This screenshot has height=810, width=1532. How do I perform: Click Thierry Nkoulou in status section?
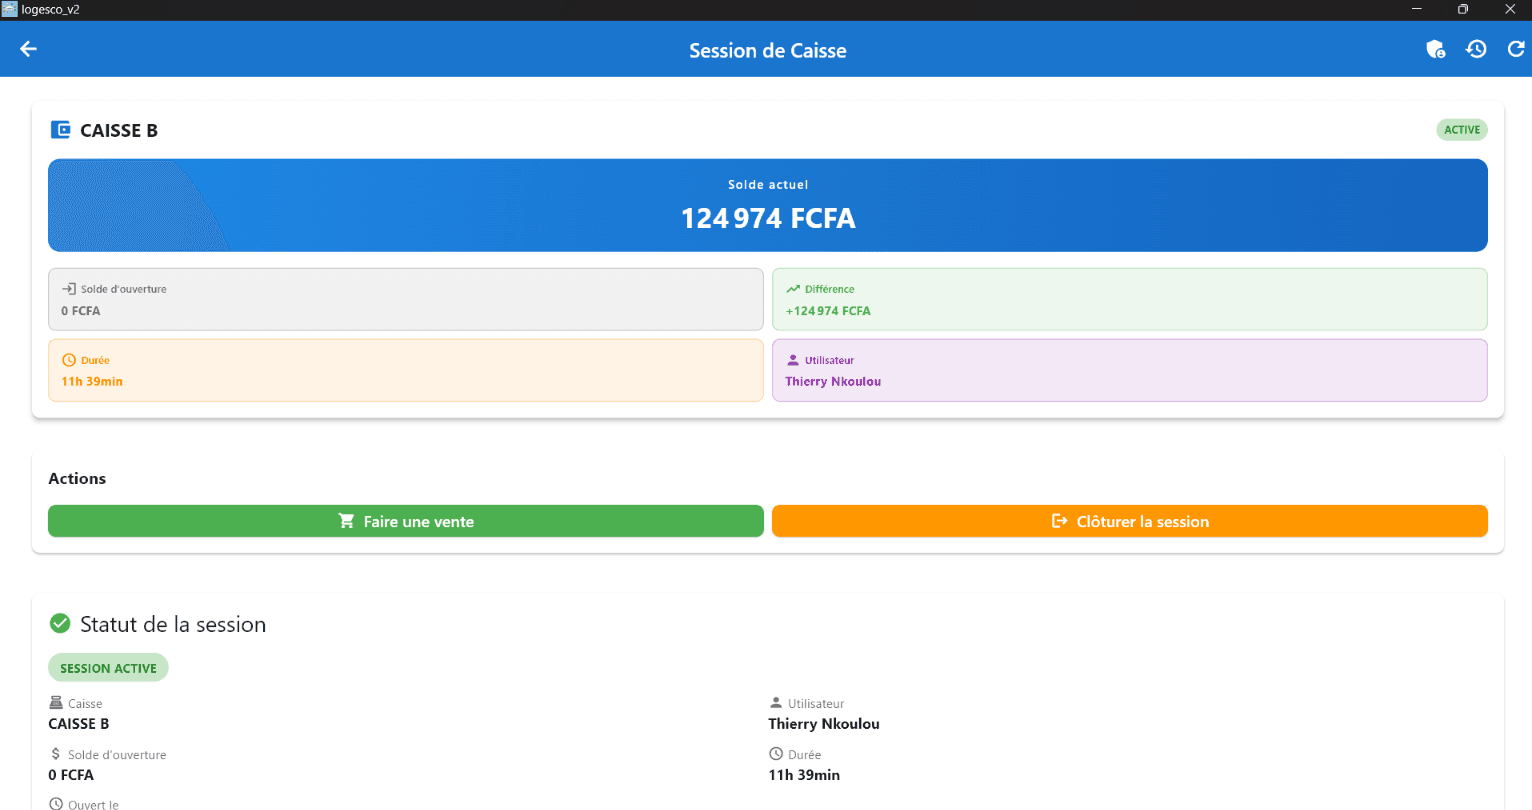[824, 724]
